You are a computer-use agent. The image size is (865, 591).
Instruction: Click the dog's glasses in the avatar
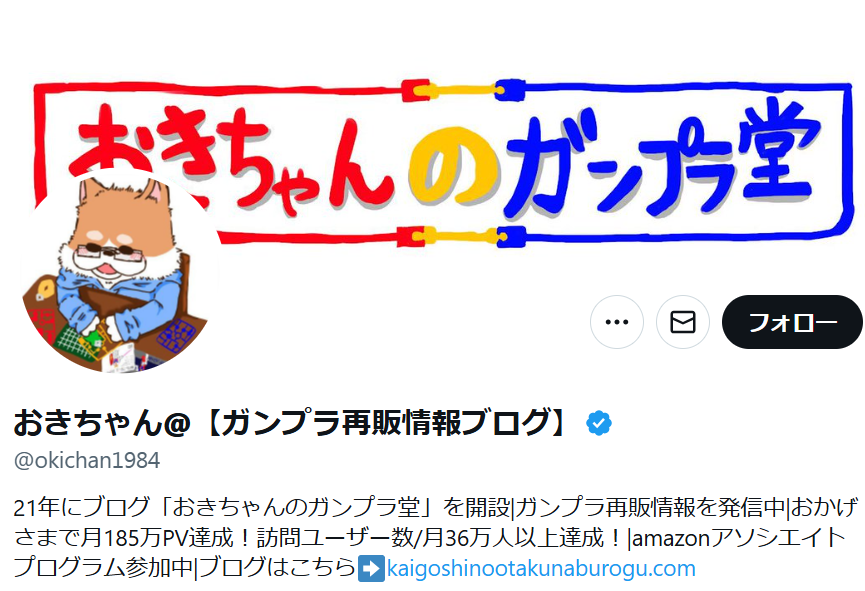[109, 253]
